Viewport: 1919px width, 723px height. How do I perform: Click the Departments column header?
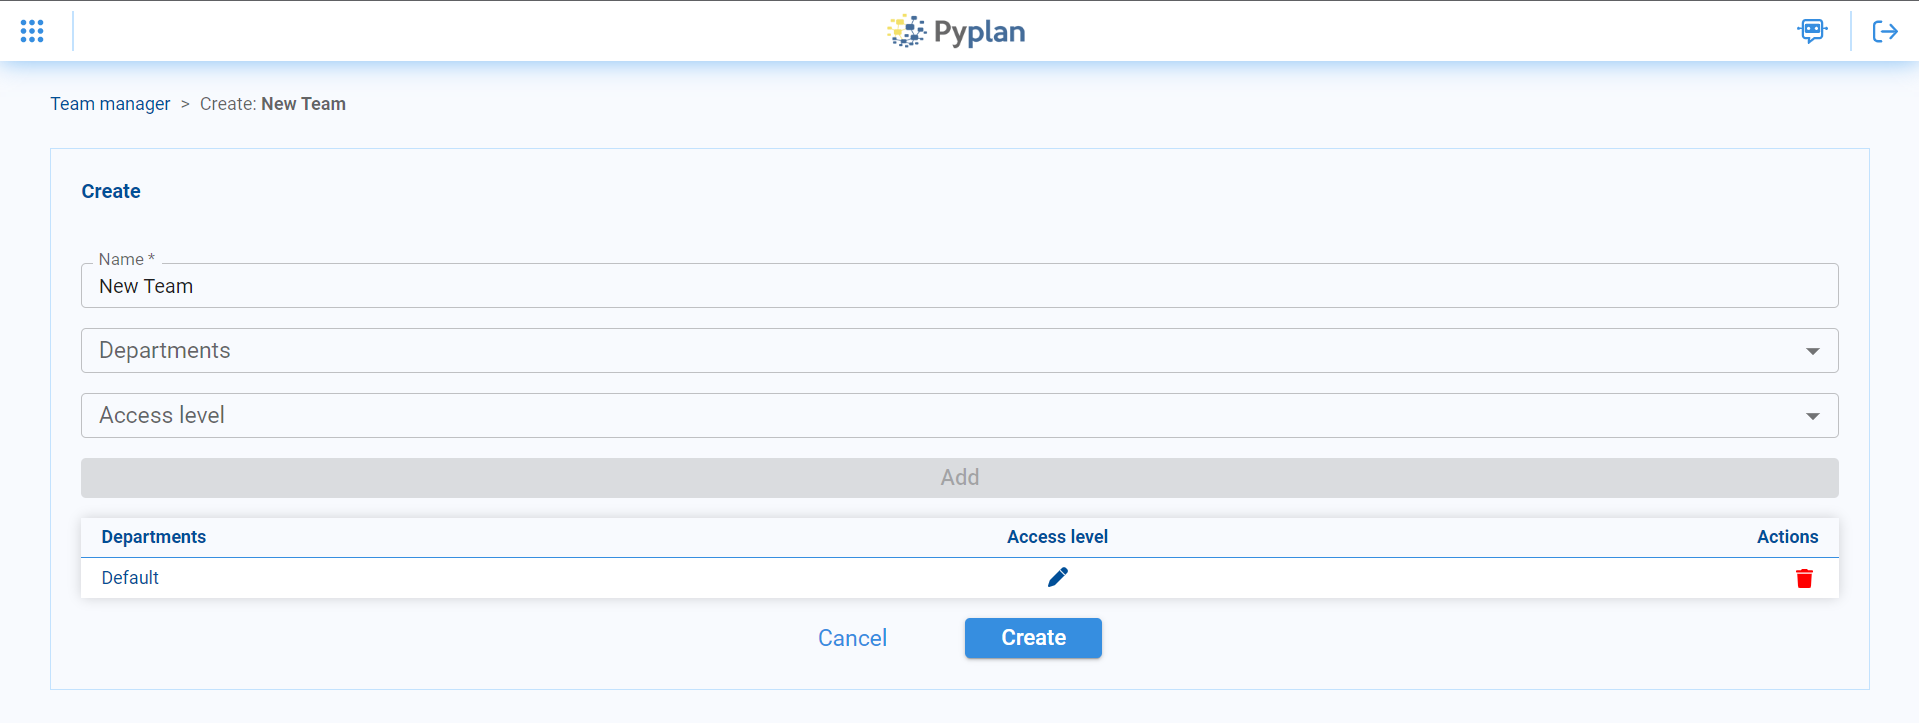(154, 537)
